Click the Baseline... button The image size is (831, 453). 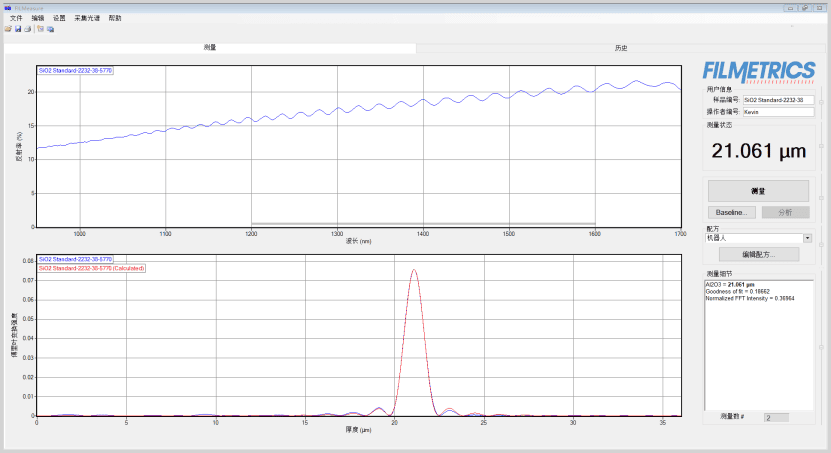point(733,212)
